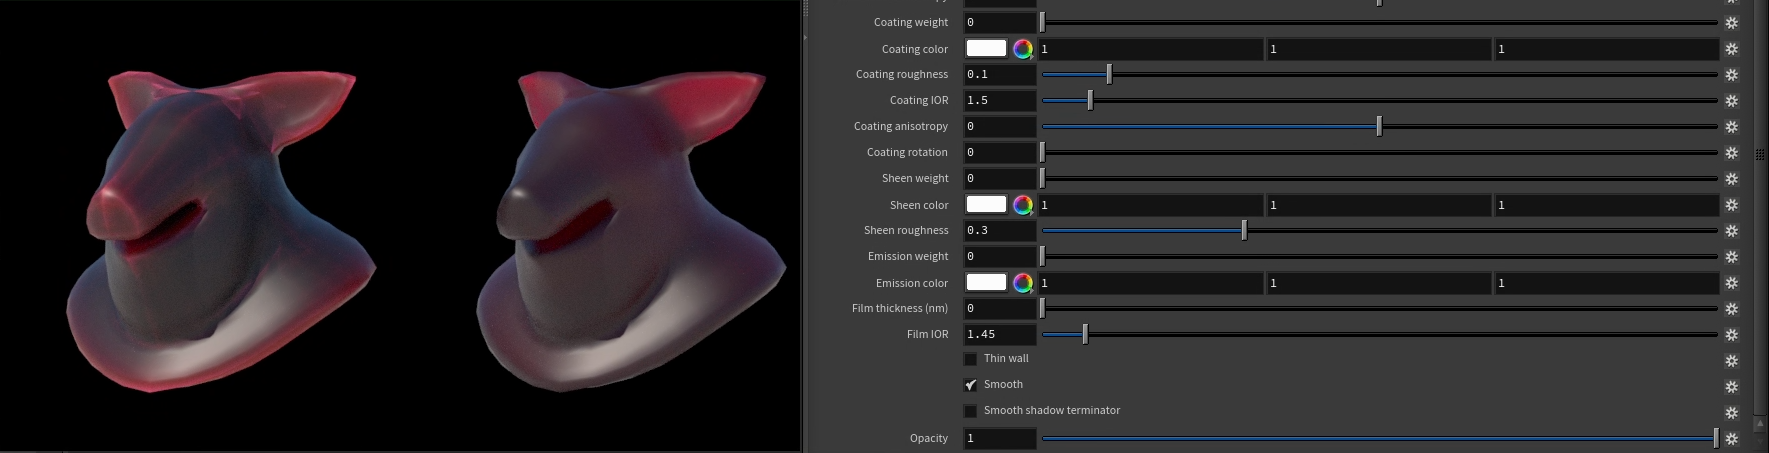Click the Coating weight slider handle
Viewport: 1769px width, 453px height.
coord(1042,22)
